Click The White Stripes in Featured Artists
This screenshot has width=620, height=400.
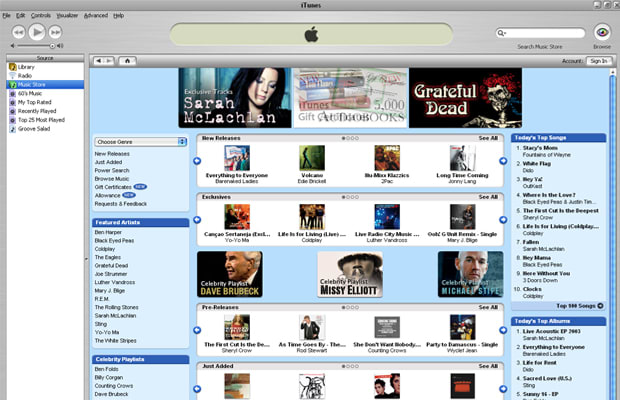click(x=115, y=341)
